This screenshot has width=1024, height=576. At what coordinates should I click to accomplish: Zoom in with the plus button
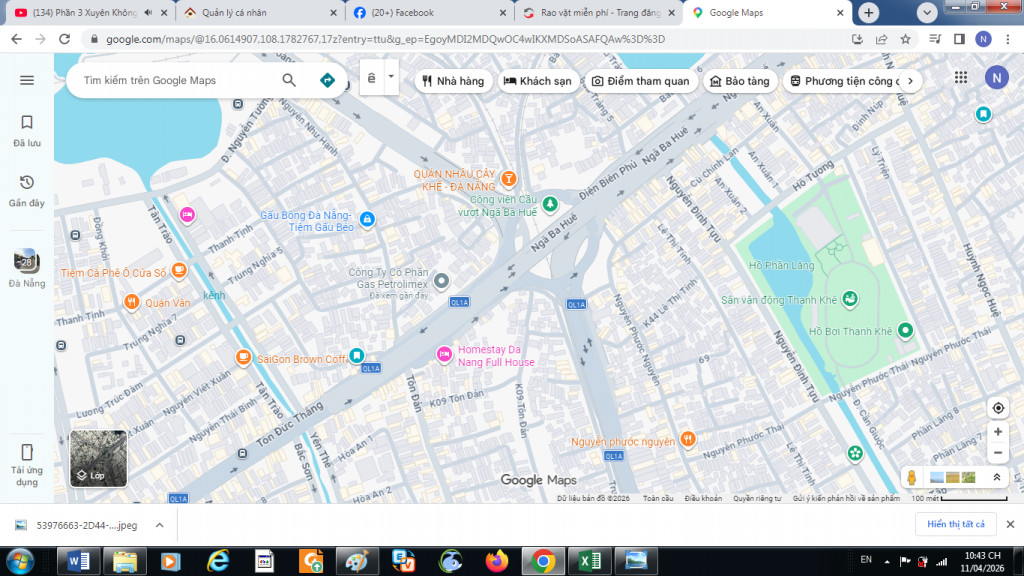(997, 432)
